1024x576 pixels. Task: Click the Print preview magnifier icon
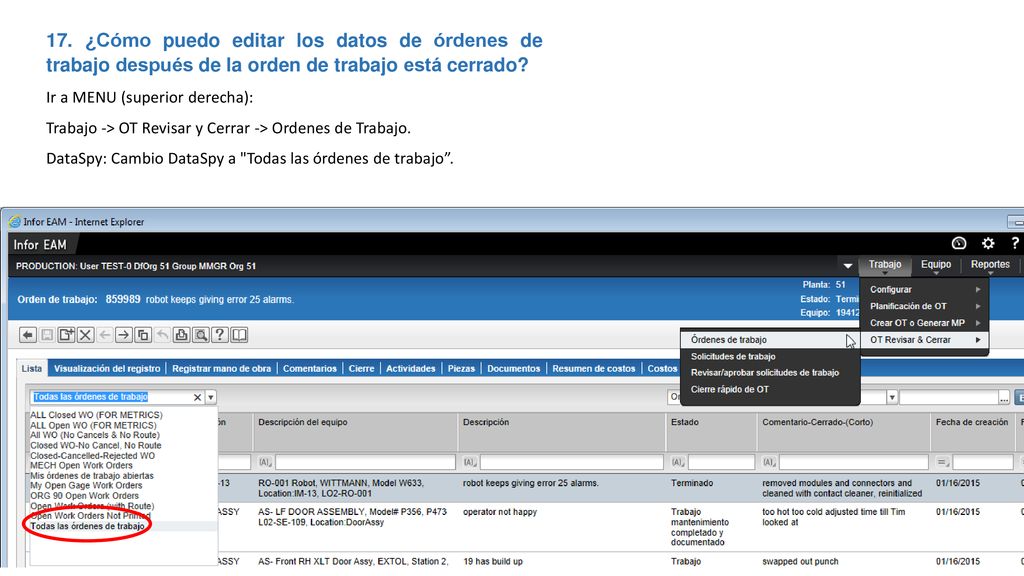[x=200, y=335]
